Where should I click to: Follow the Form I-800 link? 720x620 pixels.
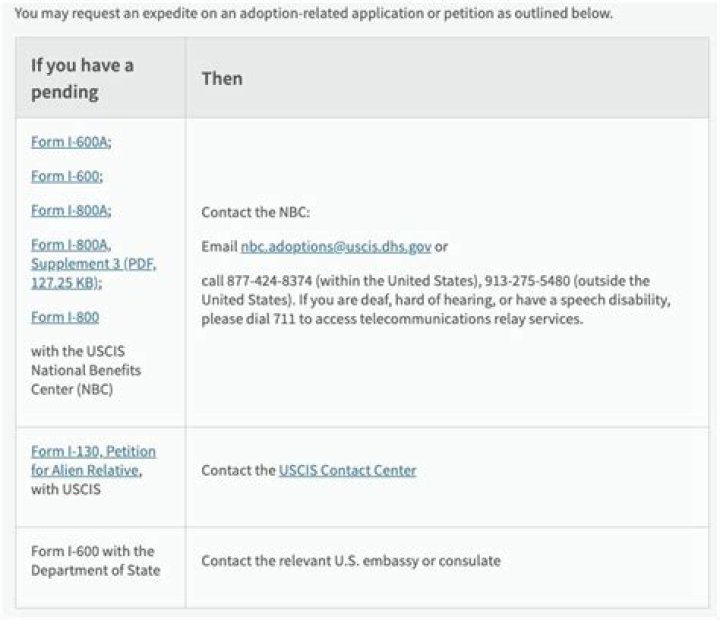[x=65, y=317]
